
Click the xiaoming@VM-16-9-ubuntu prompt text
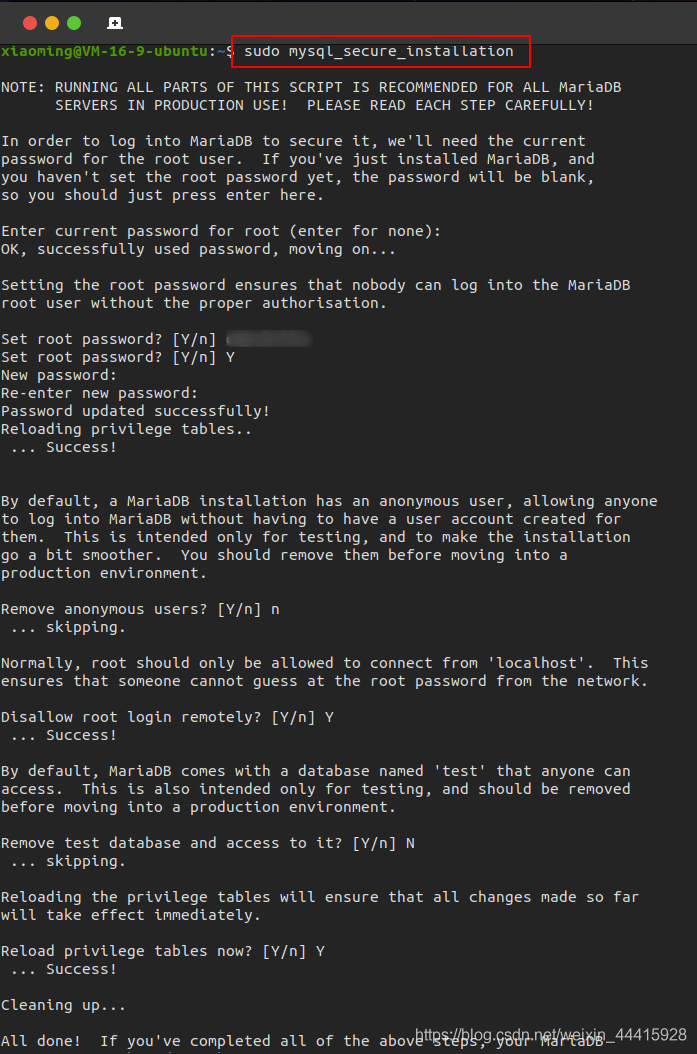[x=104, y=51]
